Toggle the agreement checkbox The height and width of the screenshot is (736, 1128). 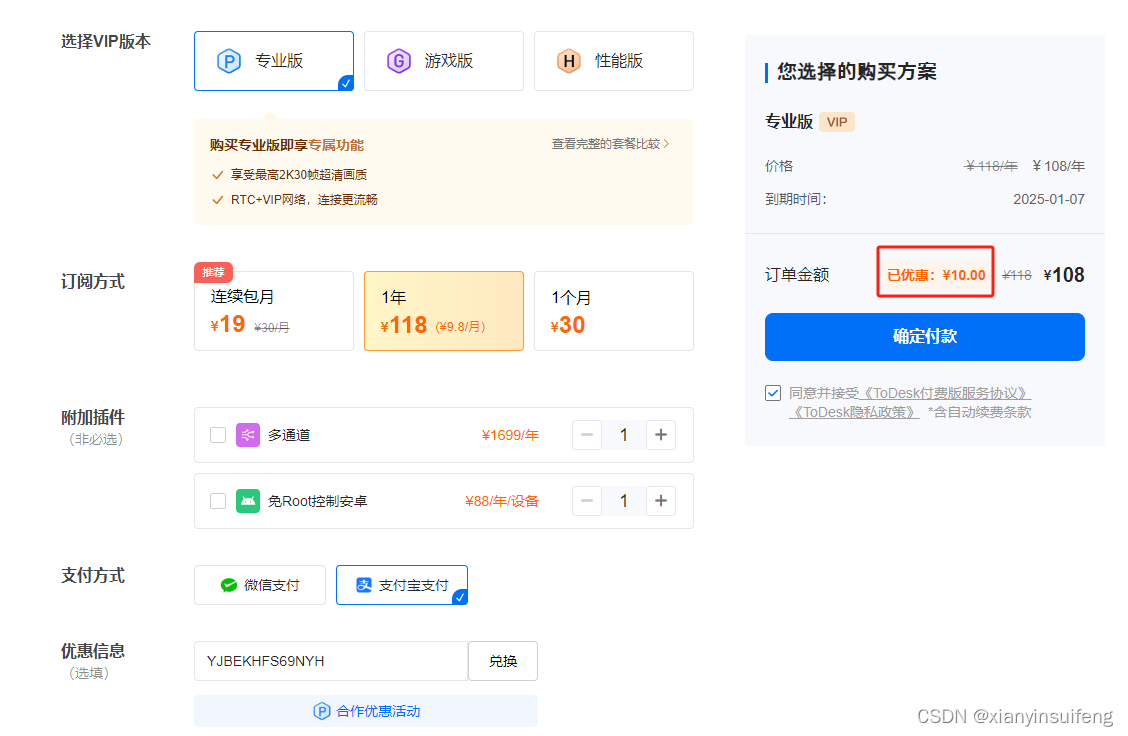click(x=773, y=393)
